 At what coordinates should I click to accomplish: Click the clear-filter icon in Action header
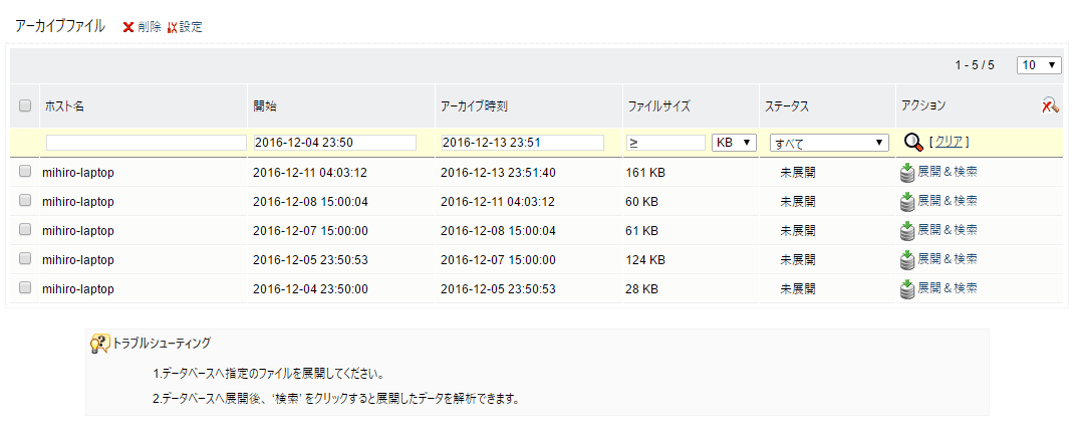tap(1050, 105)
